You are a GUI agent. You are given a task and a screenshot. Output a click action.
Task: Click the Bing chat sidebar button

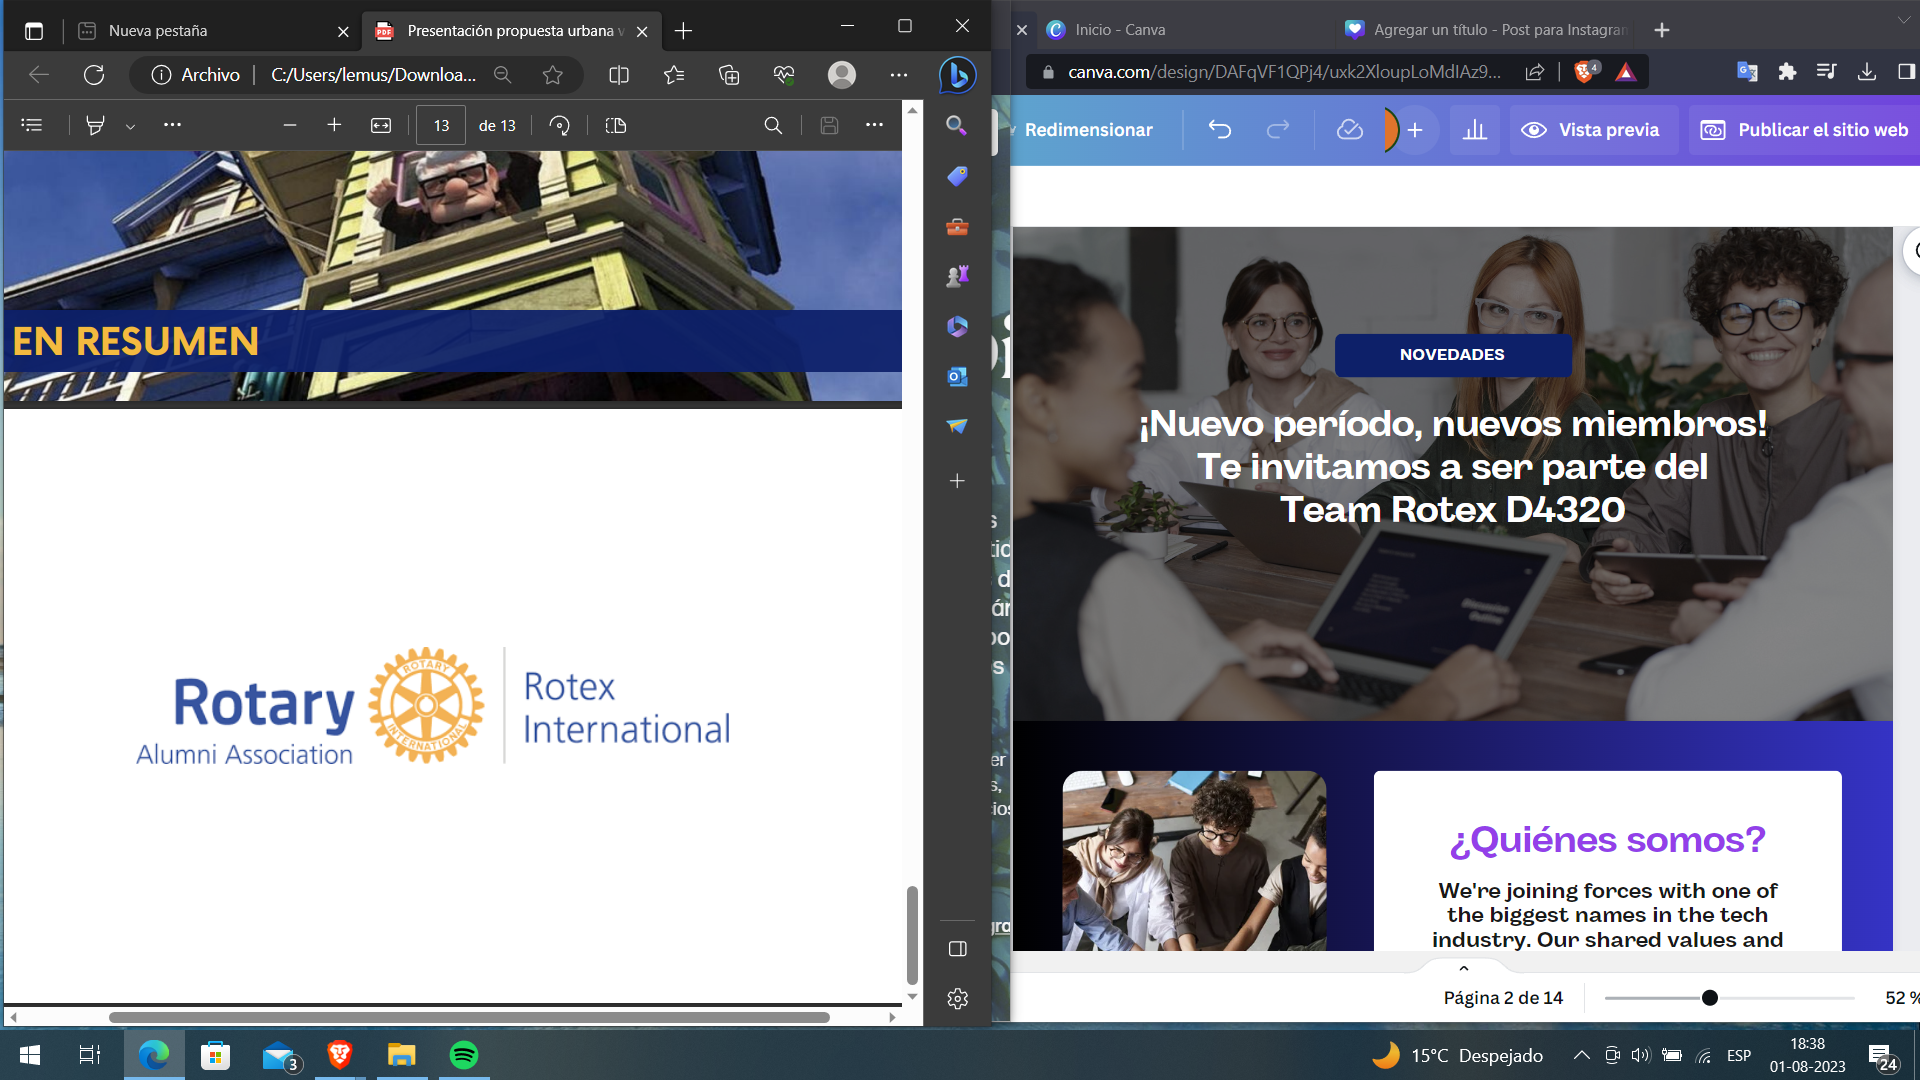click(x=957, y=75)
